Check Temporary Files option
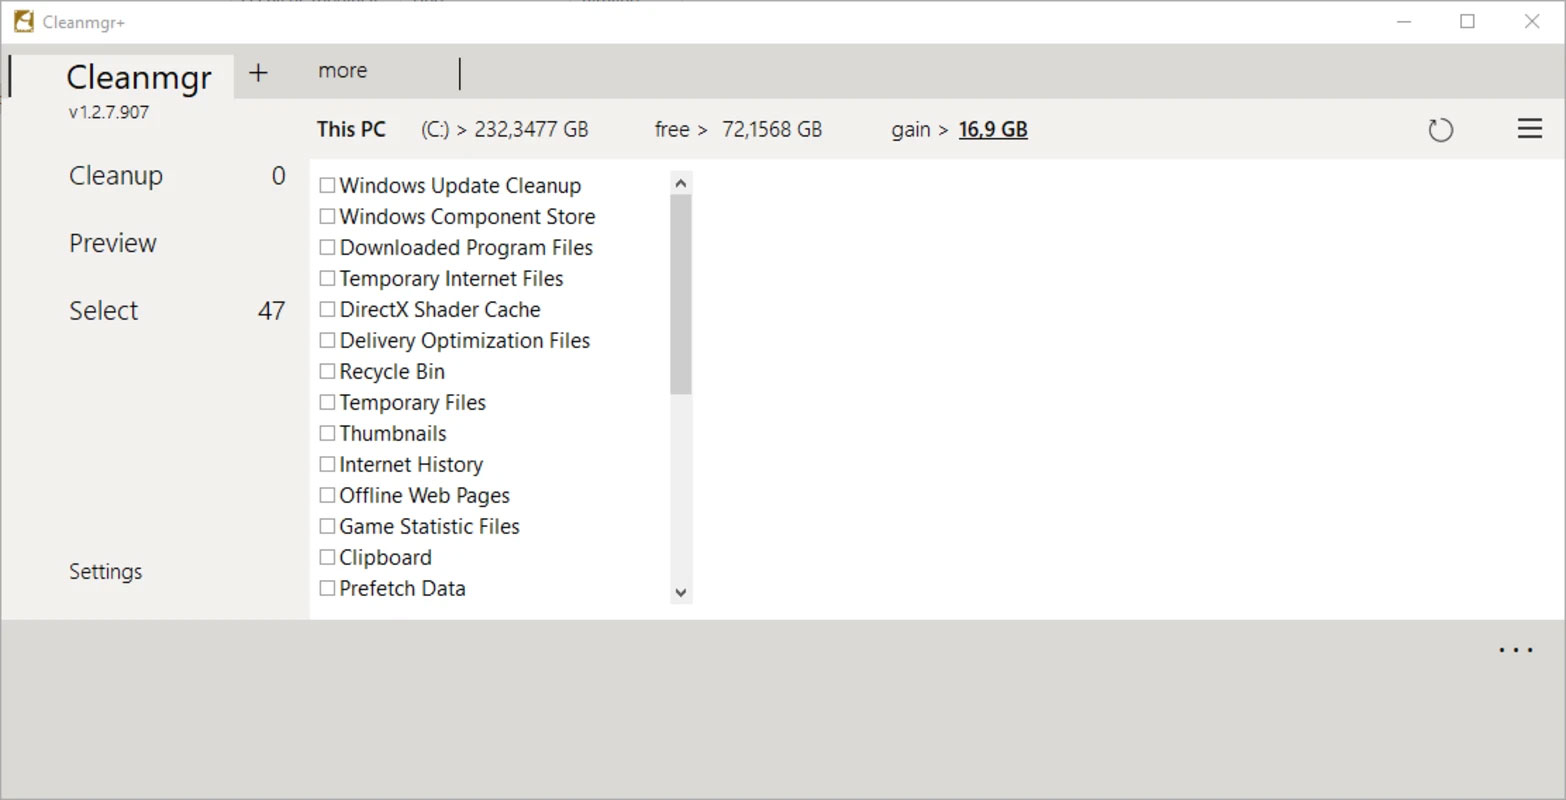The width and height of the screenshot is (1566, 800). tap(327, 402)
